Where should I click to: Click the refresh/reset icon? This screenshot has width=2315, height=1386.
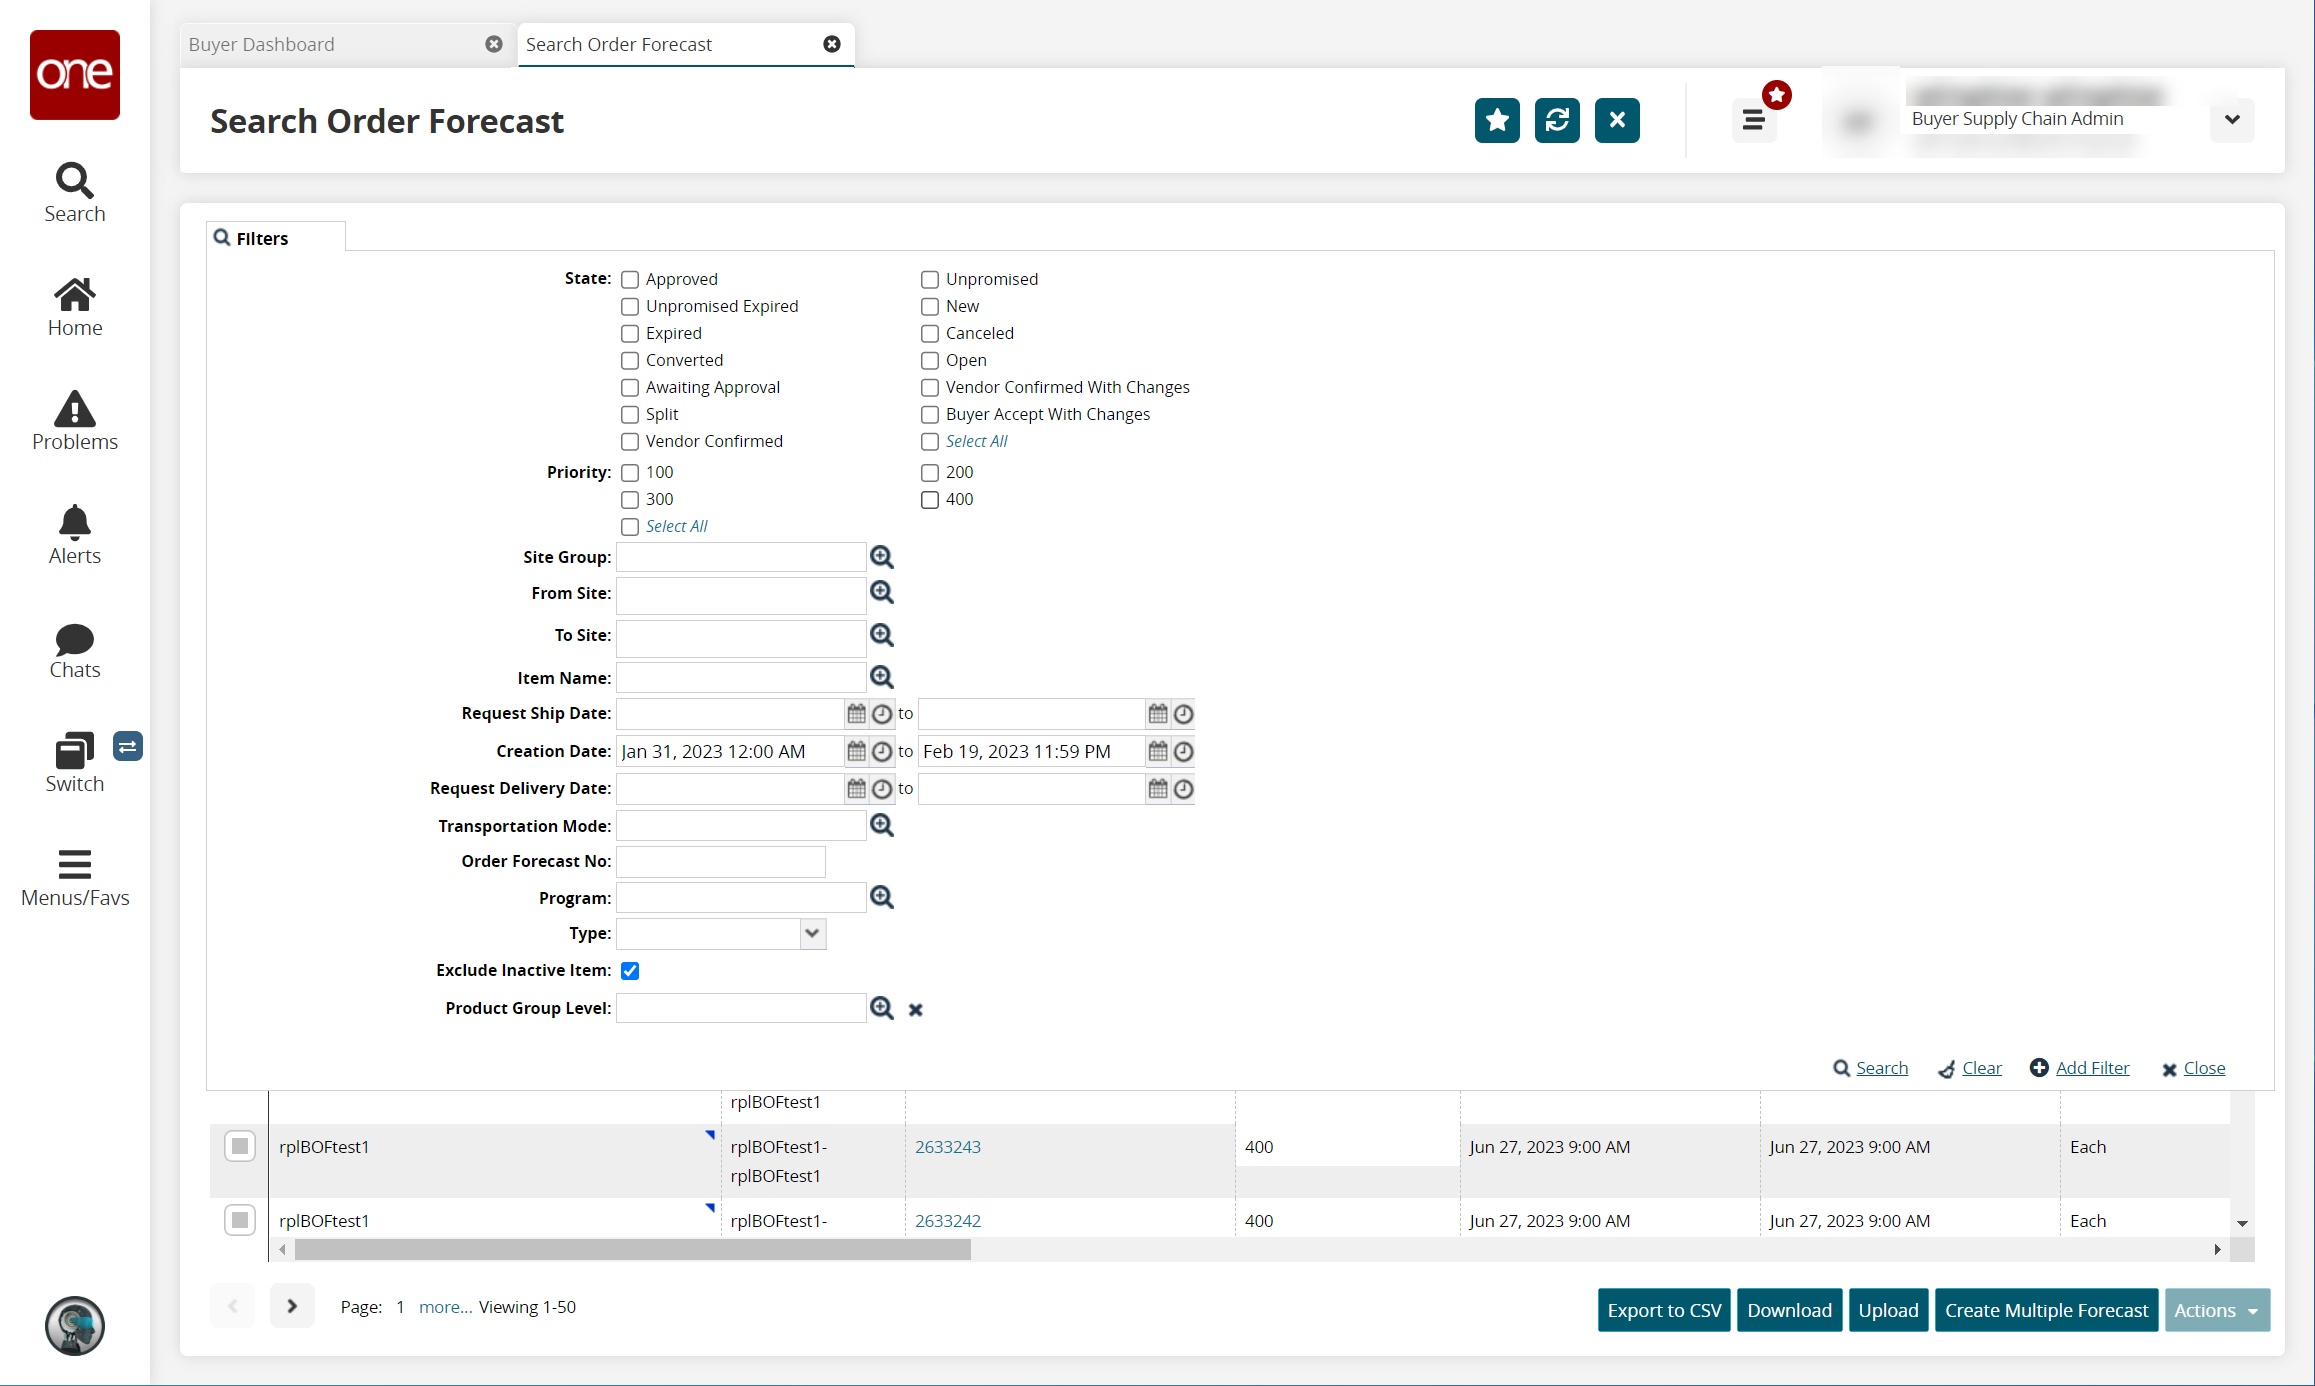pyautogui.click(x=1558, y=119)
